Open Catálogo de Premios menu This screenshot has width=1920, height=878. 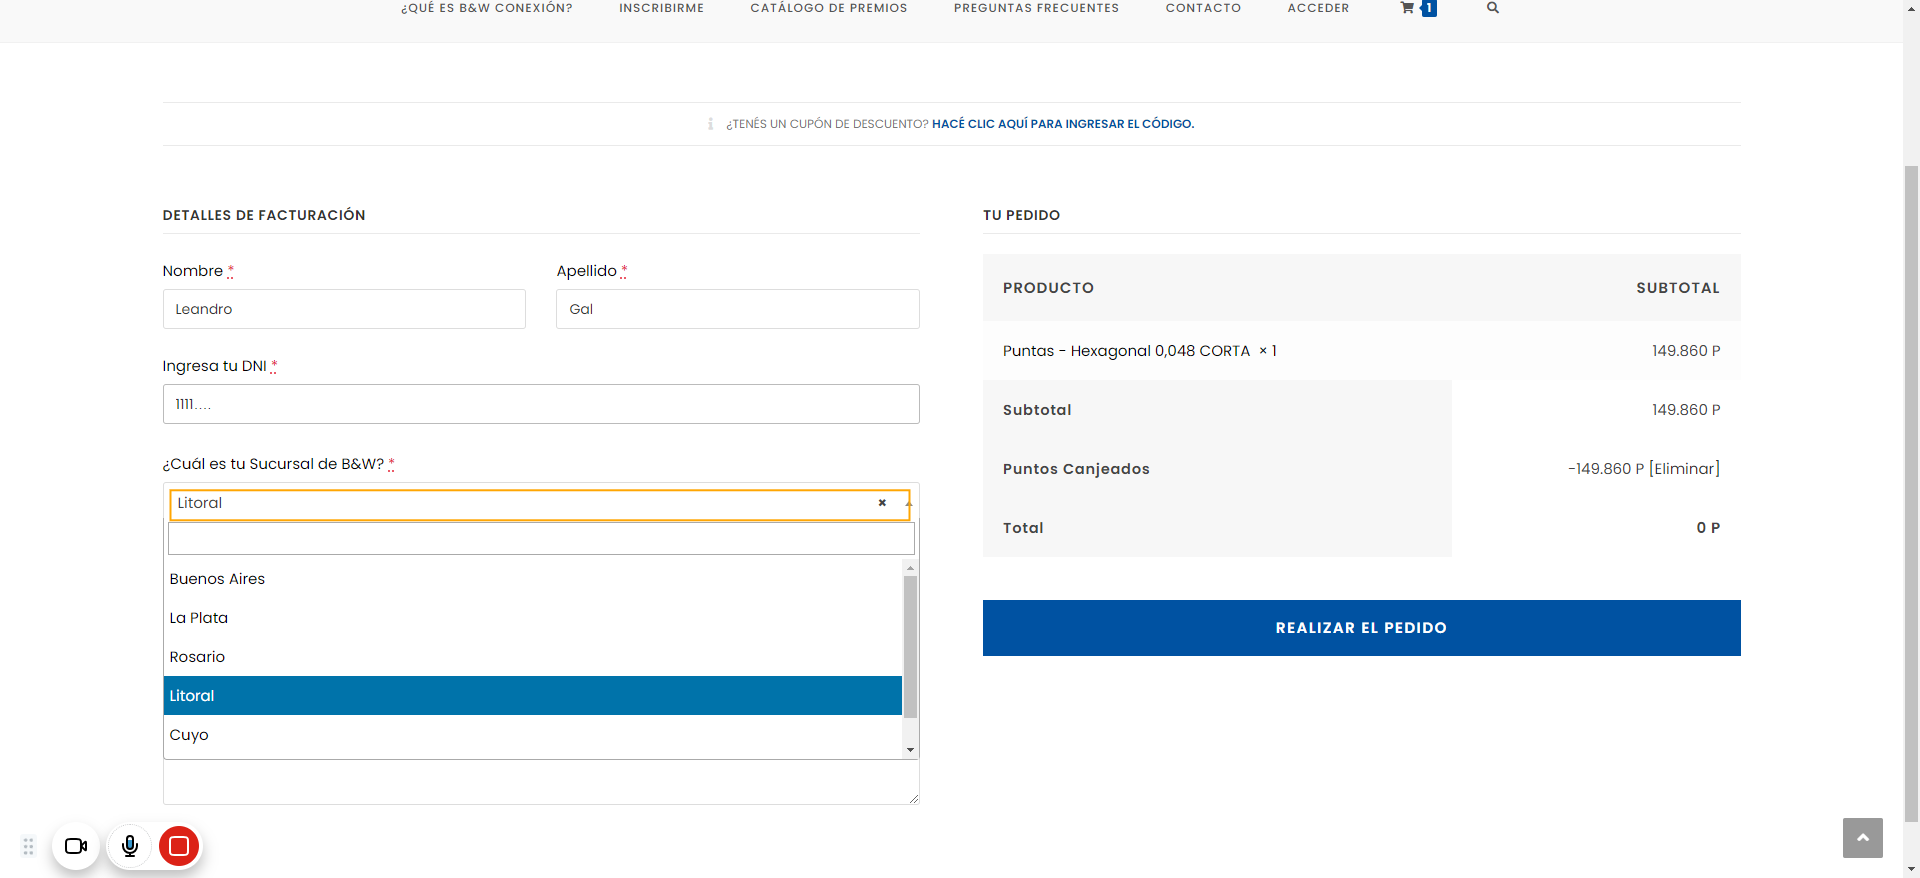pos(828,8)
